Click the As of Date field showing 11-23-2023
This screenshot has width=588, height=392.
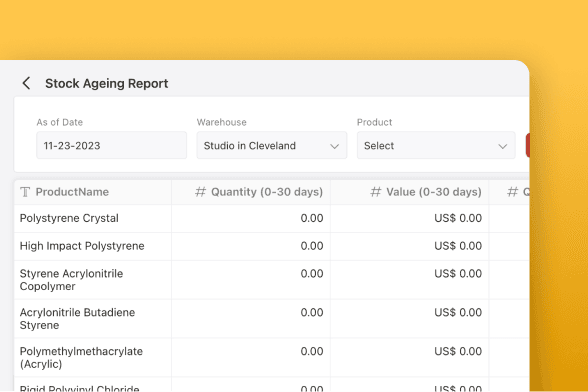pyautogui.click(x=111, y=145)
